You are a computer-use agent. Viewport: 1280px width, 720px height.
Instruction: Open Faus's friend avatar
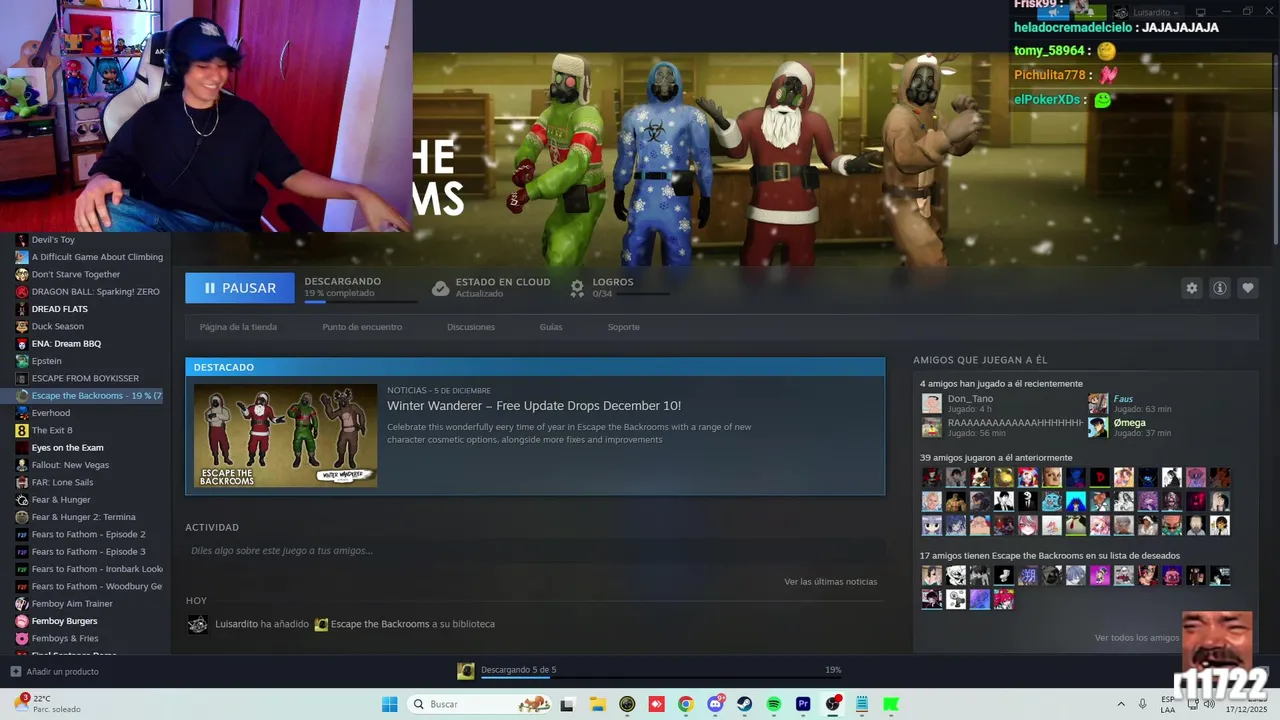tap(1098, 404)
